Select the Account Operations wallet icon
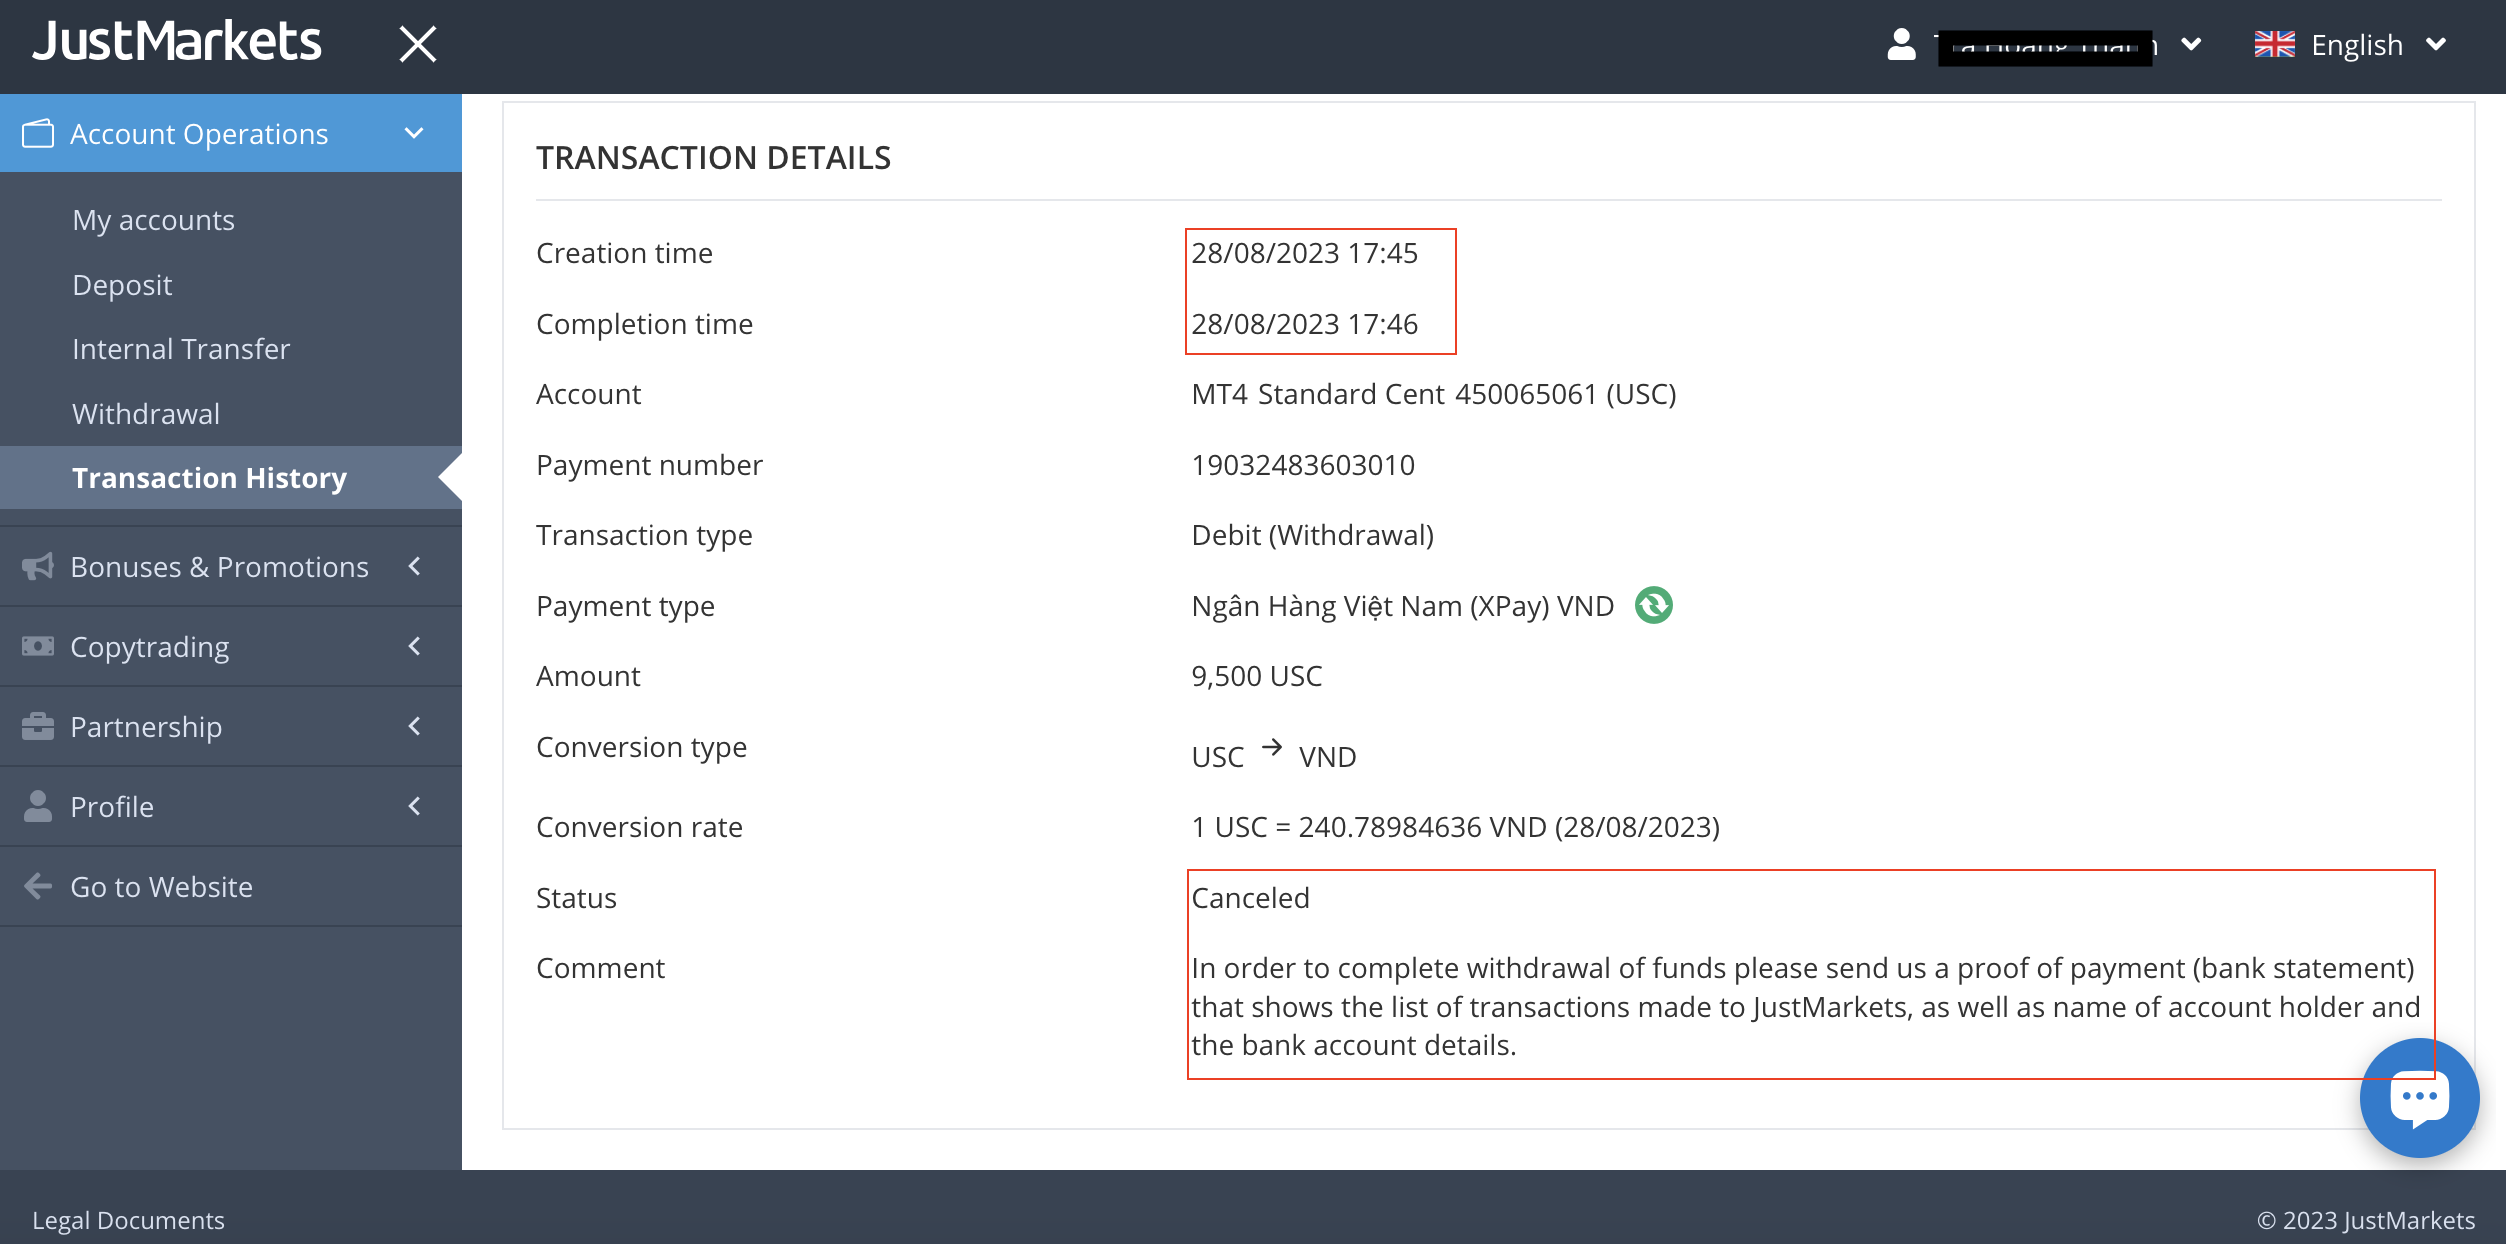 pos(37,132)
